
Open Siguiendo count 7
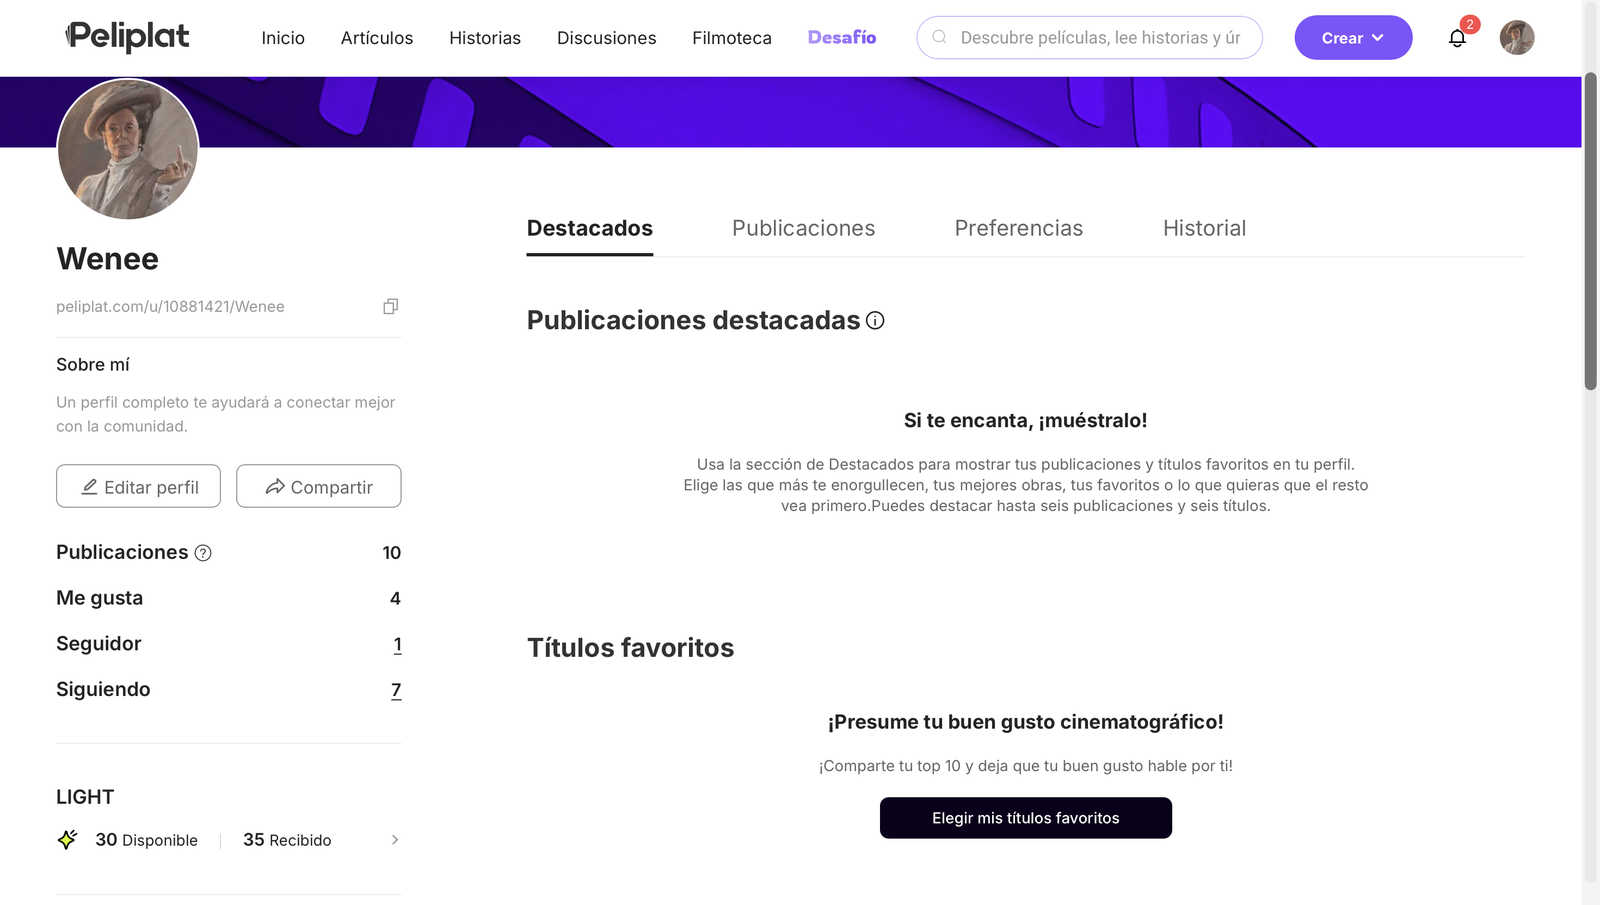click(396, 690)
